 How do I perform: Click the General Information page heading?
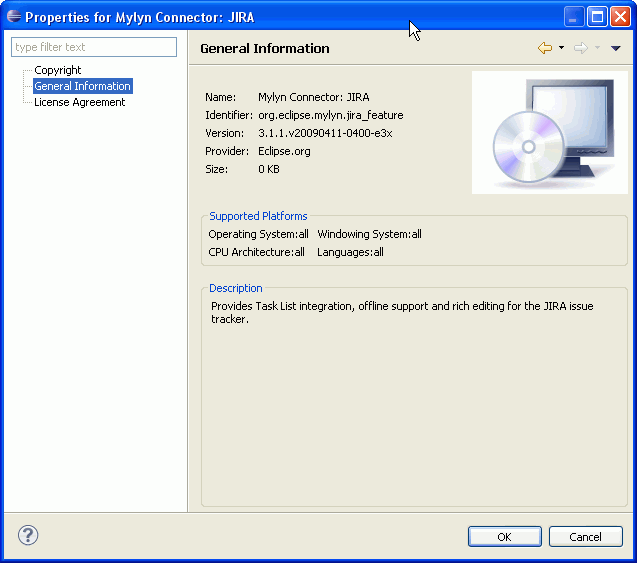point(265,48)
